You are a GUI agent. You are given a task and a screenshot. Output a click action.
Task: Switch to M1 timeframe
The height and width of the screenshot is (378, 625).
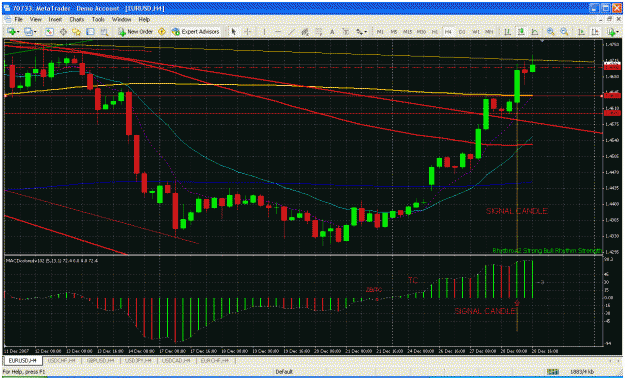click(x=380, y=32)
